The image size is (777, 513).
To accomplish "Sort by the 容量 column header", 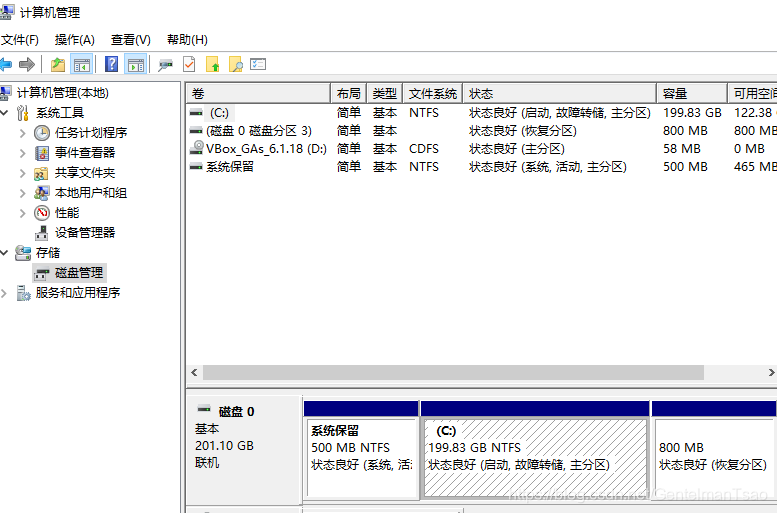I will (692, 93).
